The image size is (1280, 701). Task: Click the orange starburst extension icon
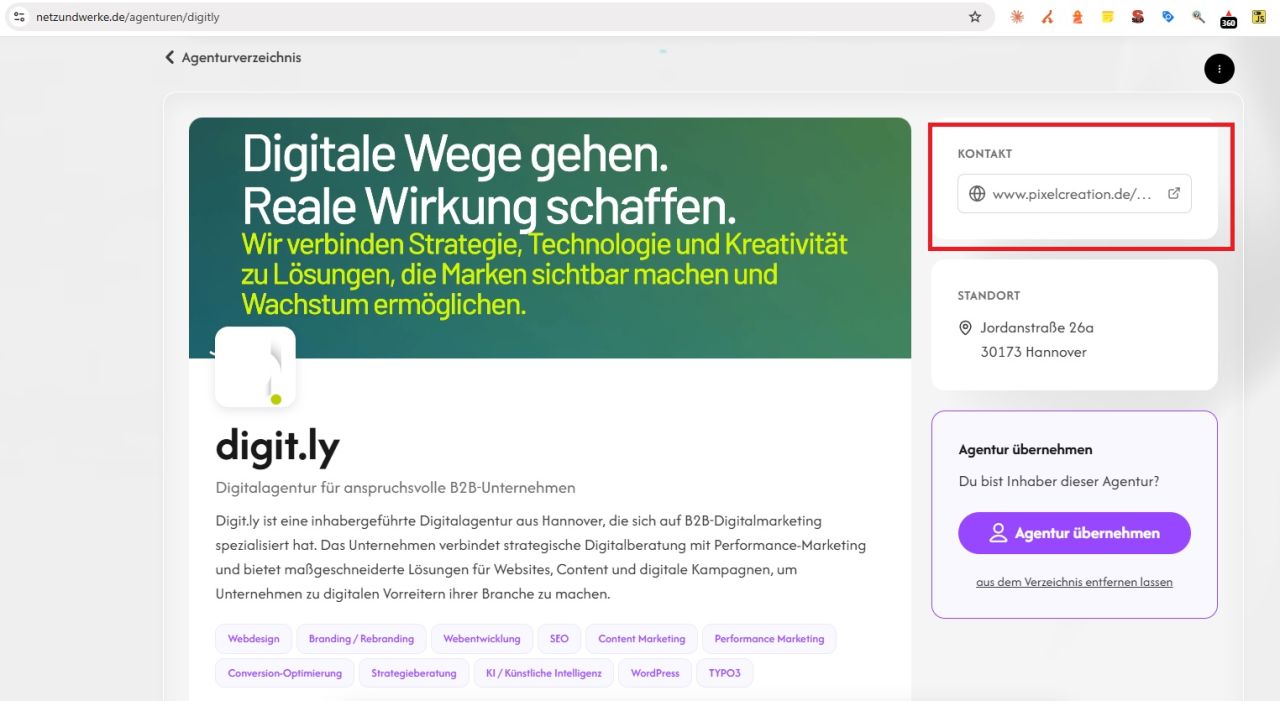coord(1017,17)
